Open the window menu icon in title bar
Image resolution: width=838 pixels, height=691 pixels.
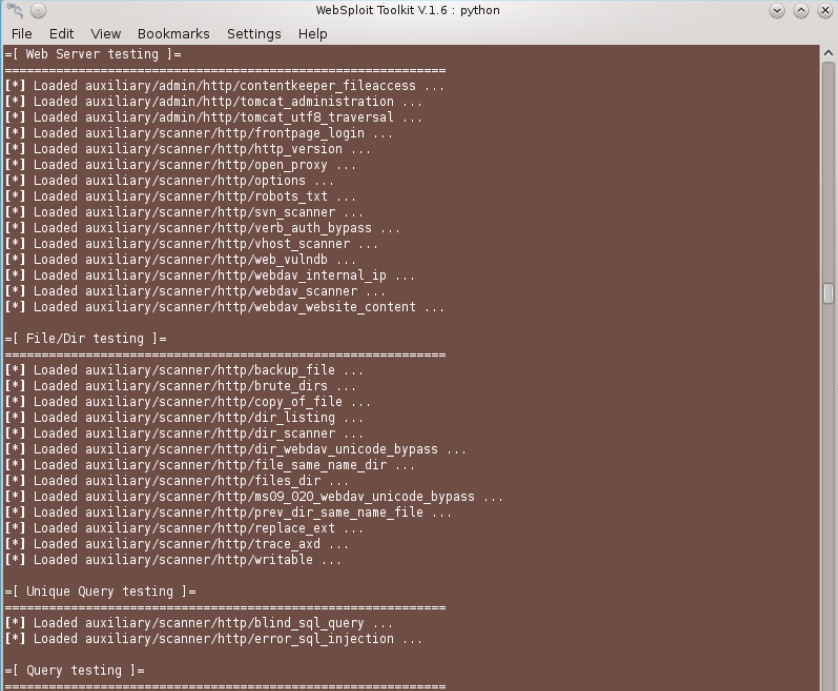pyautogui.click(x=13, y=11)
